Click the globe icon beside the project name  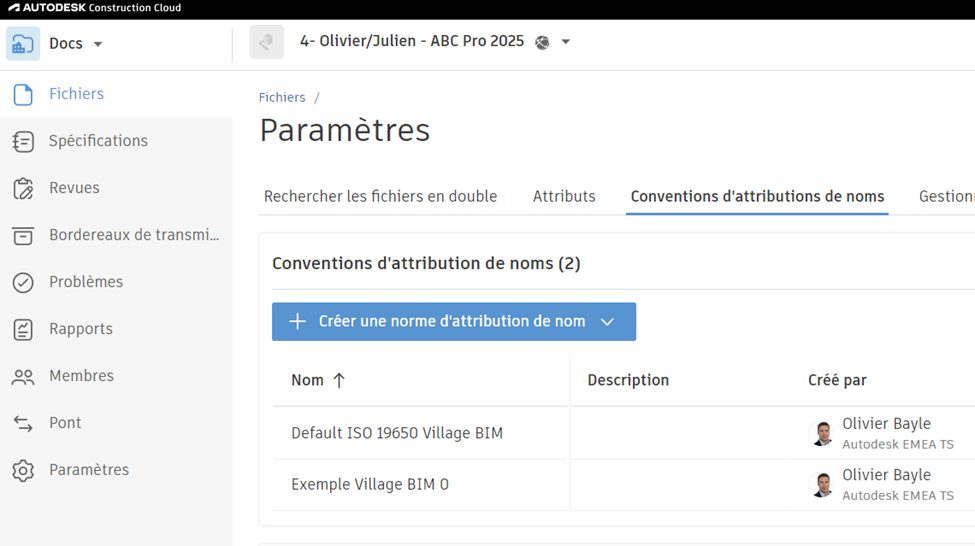542,42
